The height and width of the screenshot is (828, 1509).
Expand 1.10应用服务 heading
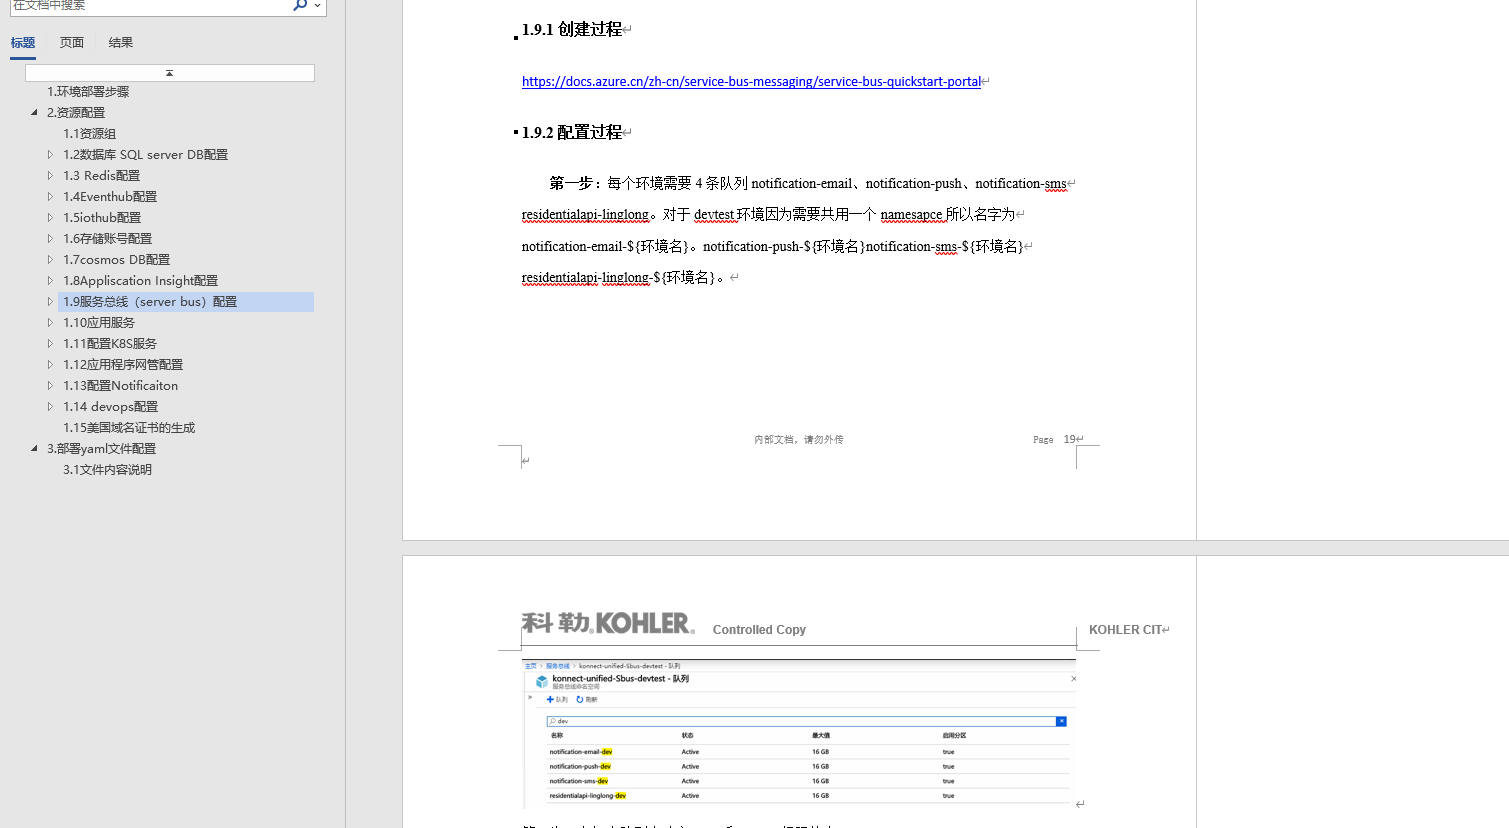click(50, 323)
